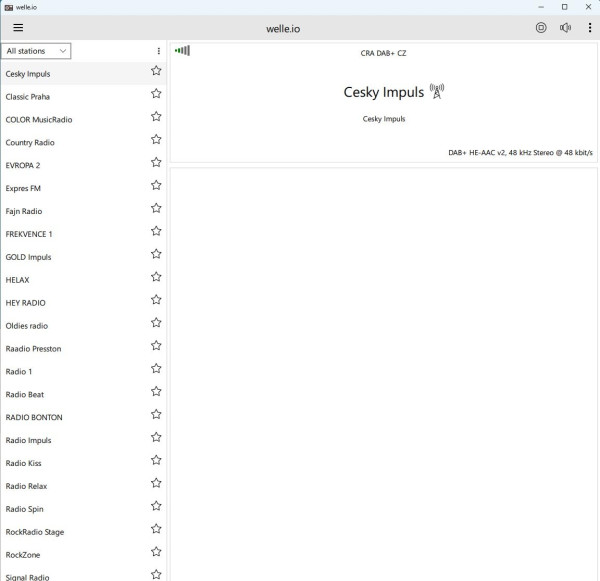Open station list three-dot menu
The image size is (600, 581).
(x=158, y=51)
